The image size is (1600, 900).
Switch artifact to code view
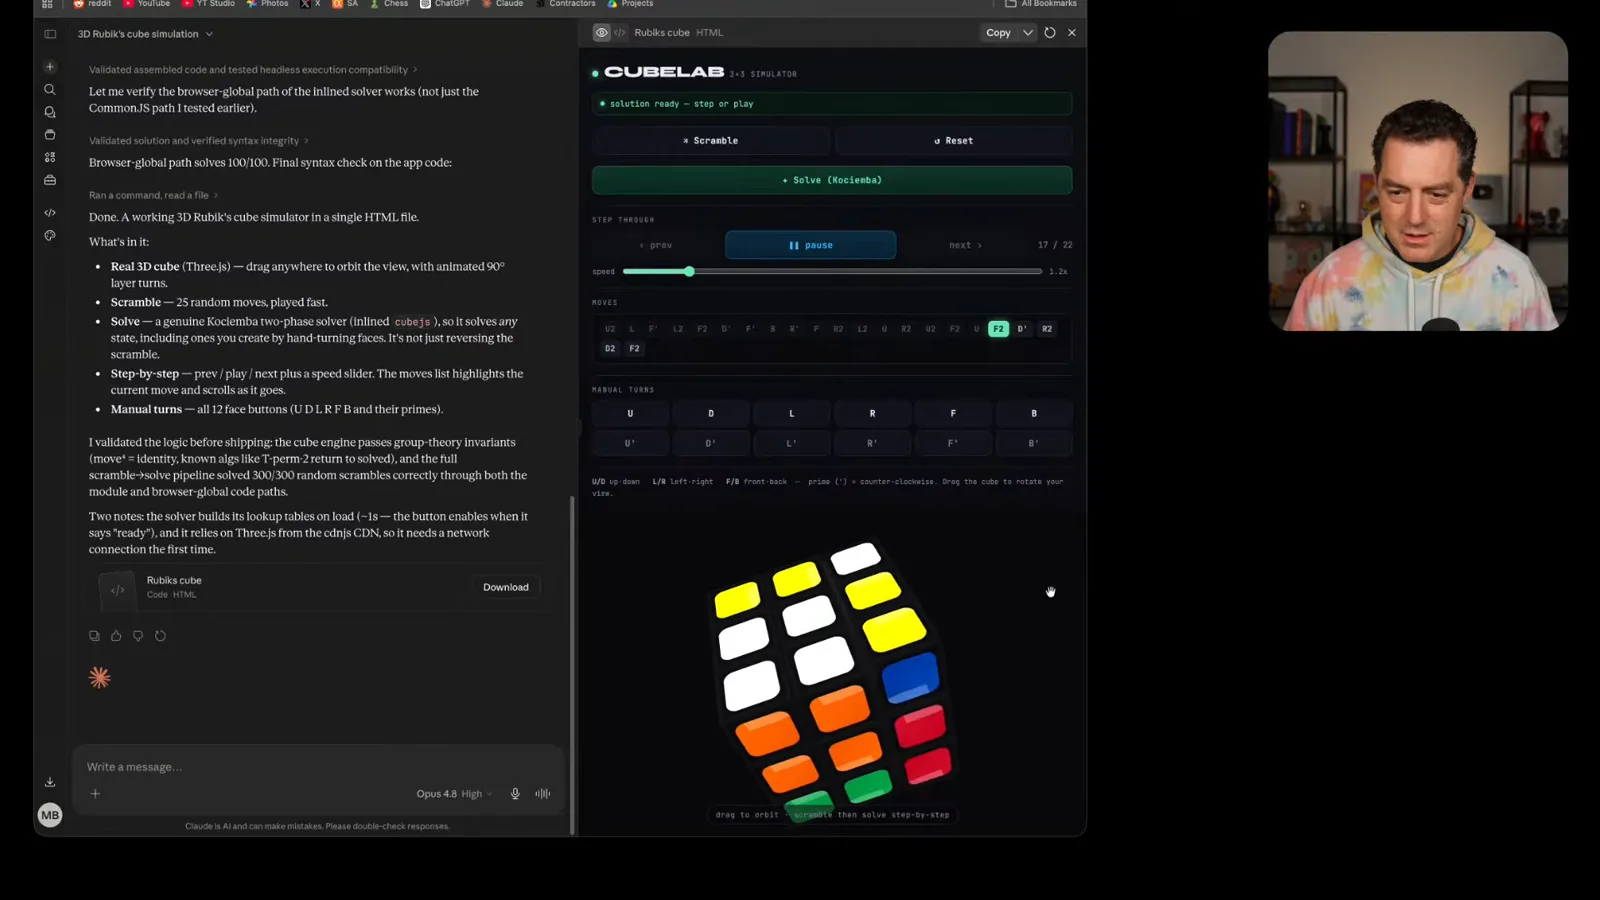[620, 33]
